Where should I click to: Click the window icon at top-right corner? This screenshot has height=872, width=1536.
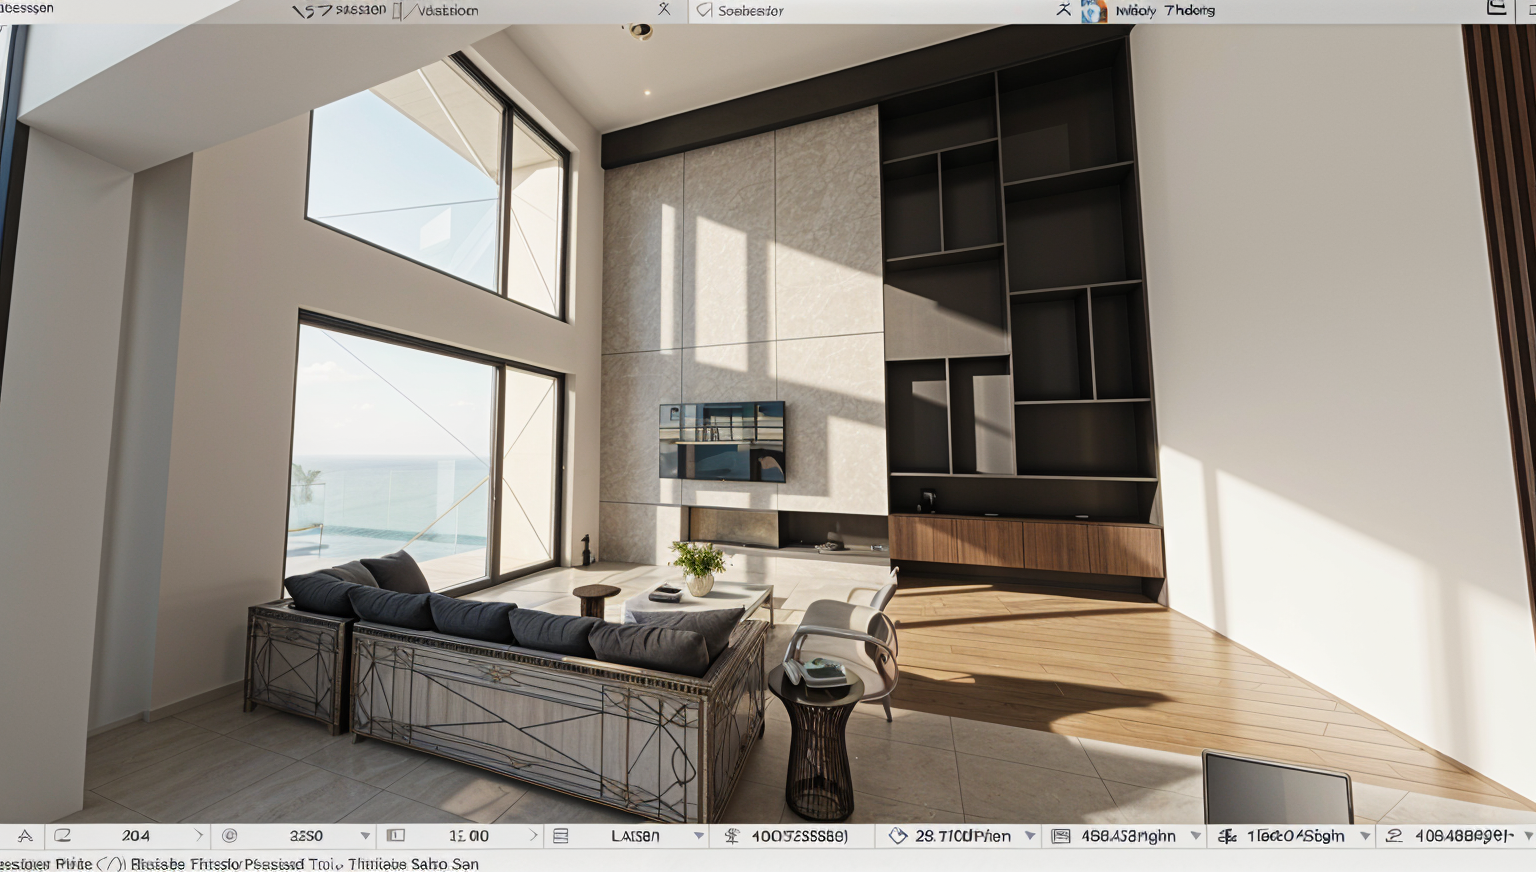[x=1496, y=9]
